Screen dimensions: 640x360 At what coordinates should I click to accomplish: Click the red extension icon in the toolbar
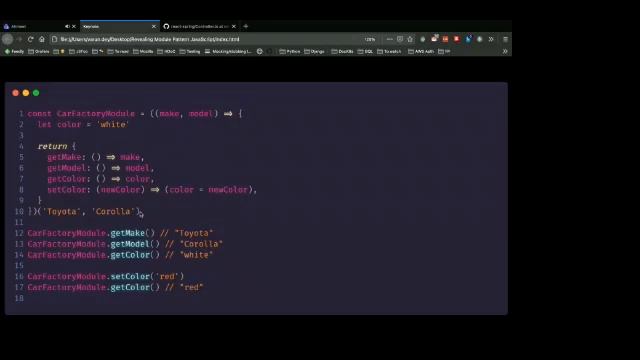click(457, 39)
